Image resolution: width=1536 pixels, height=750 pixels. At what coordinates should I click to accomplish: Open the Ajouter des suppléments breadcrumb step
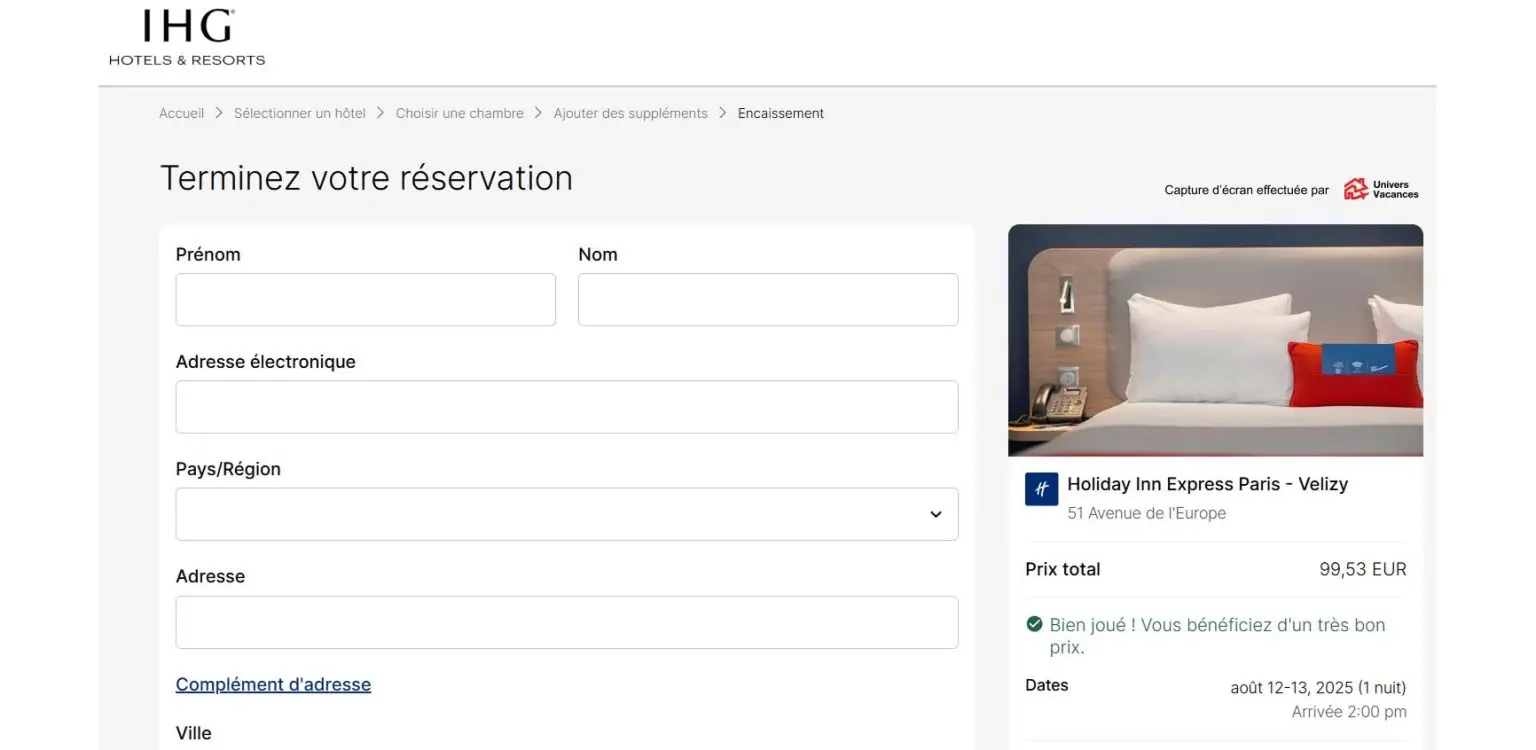point(630,113)
